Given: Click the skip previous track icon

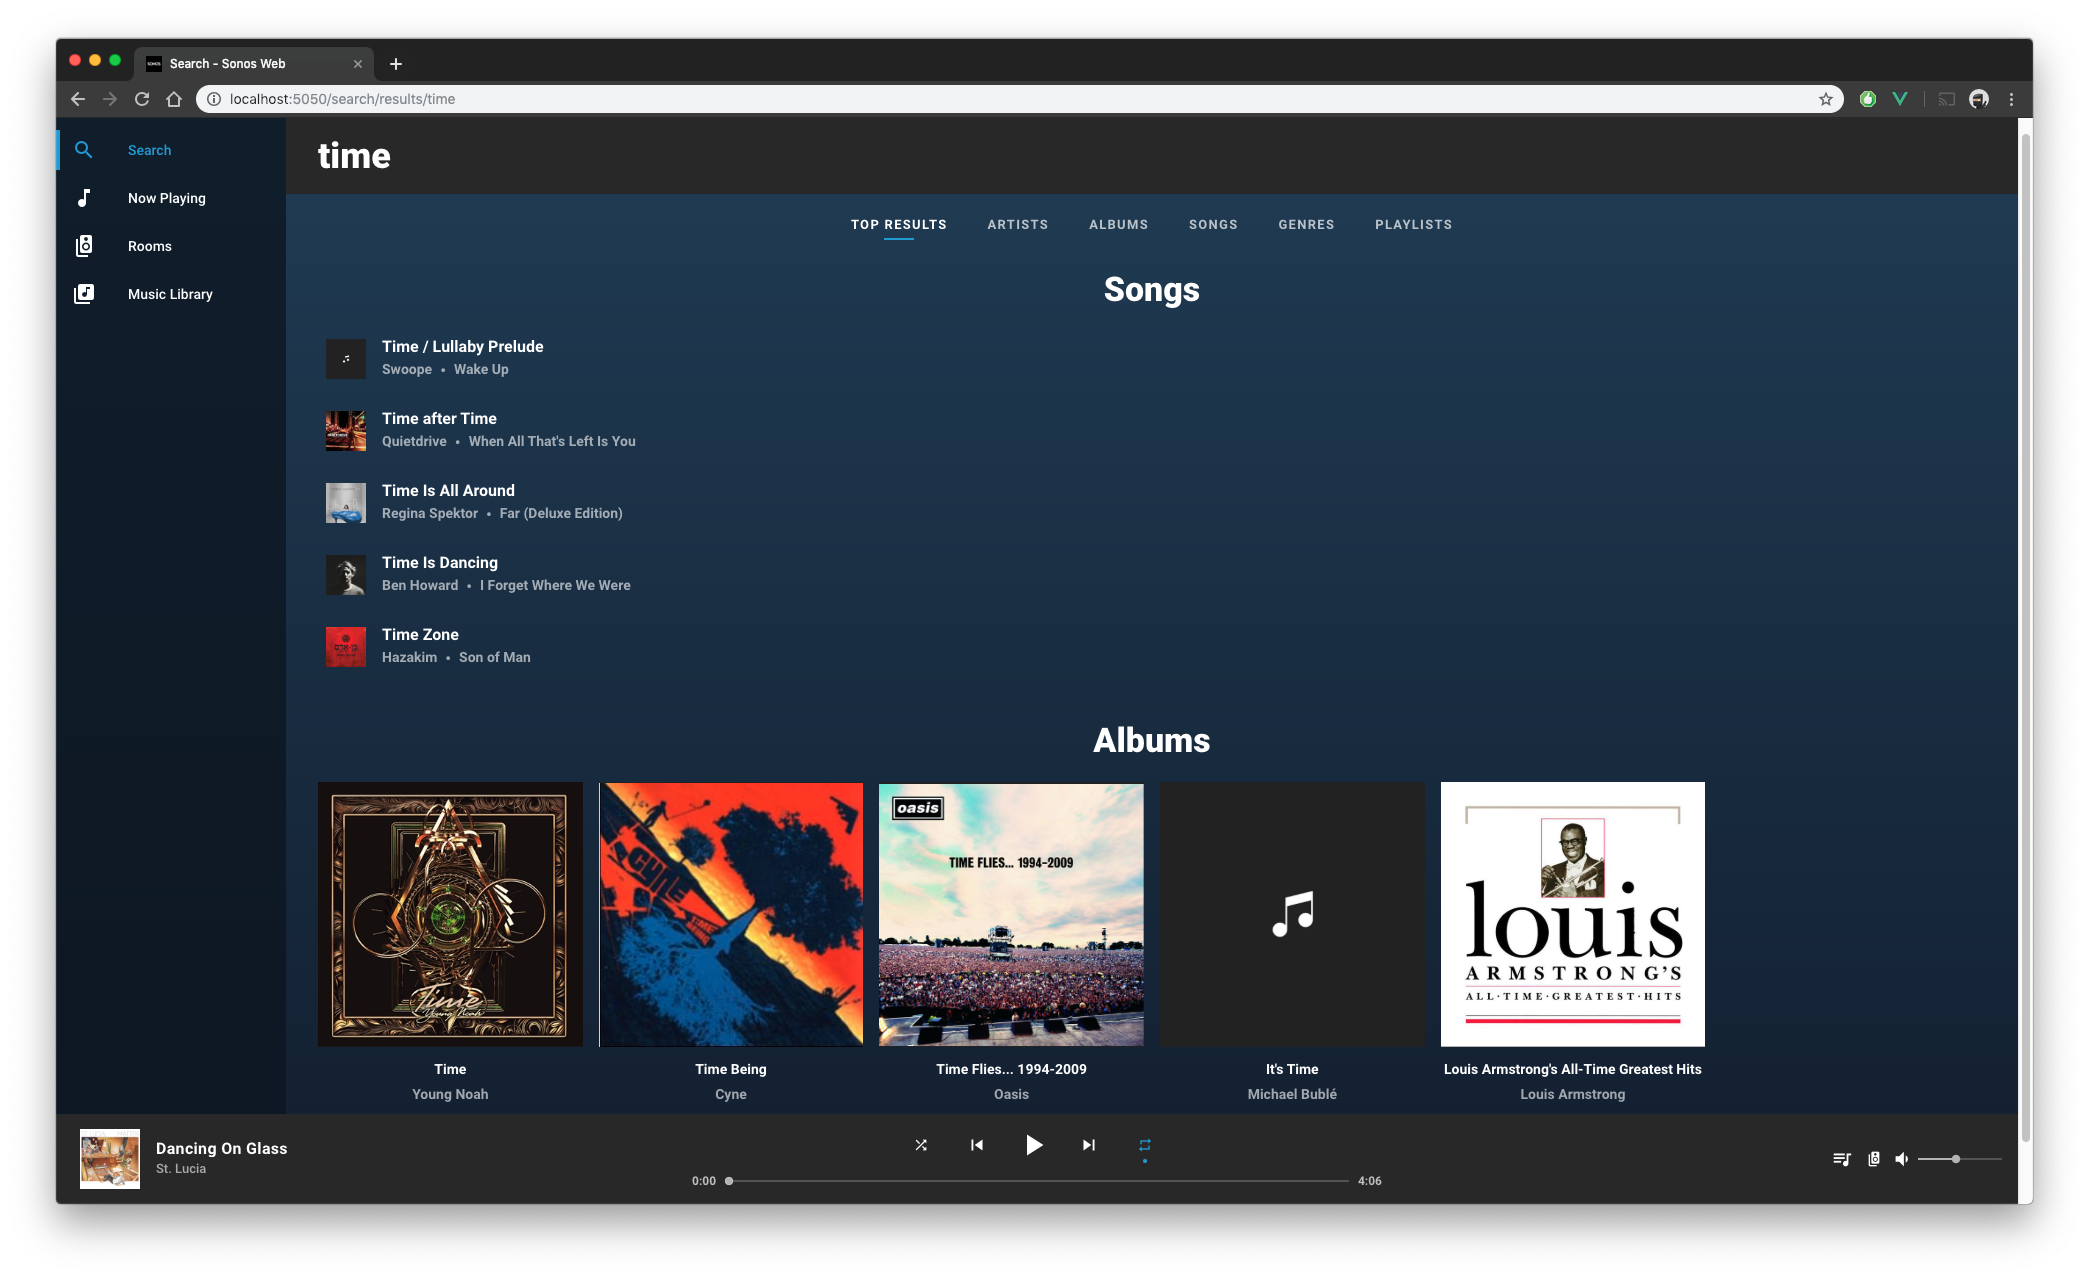Looking at the screenshot, I should (976, 1145).
